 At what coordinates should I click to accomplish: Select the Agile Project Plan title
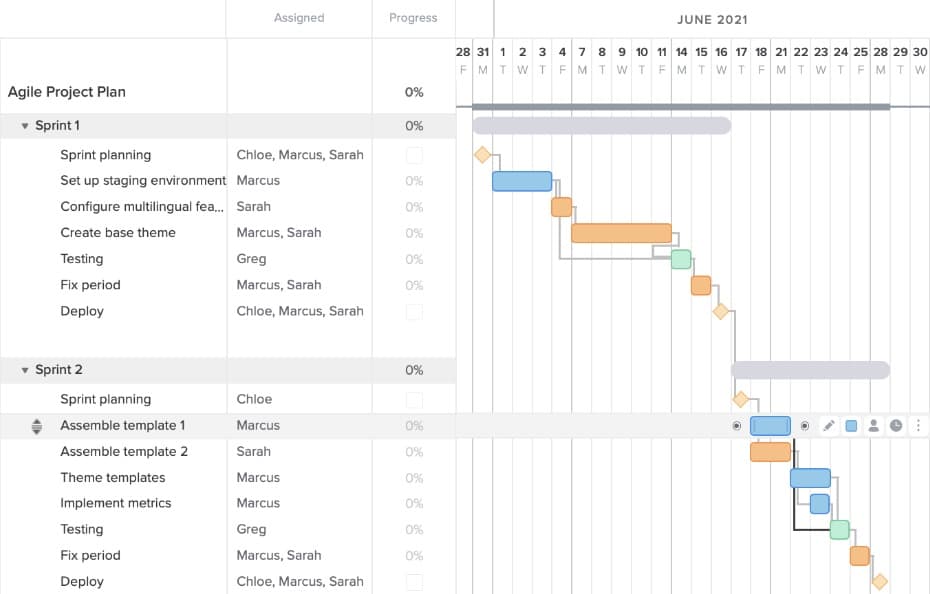(x=64, y=91)
